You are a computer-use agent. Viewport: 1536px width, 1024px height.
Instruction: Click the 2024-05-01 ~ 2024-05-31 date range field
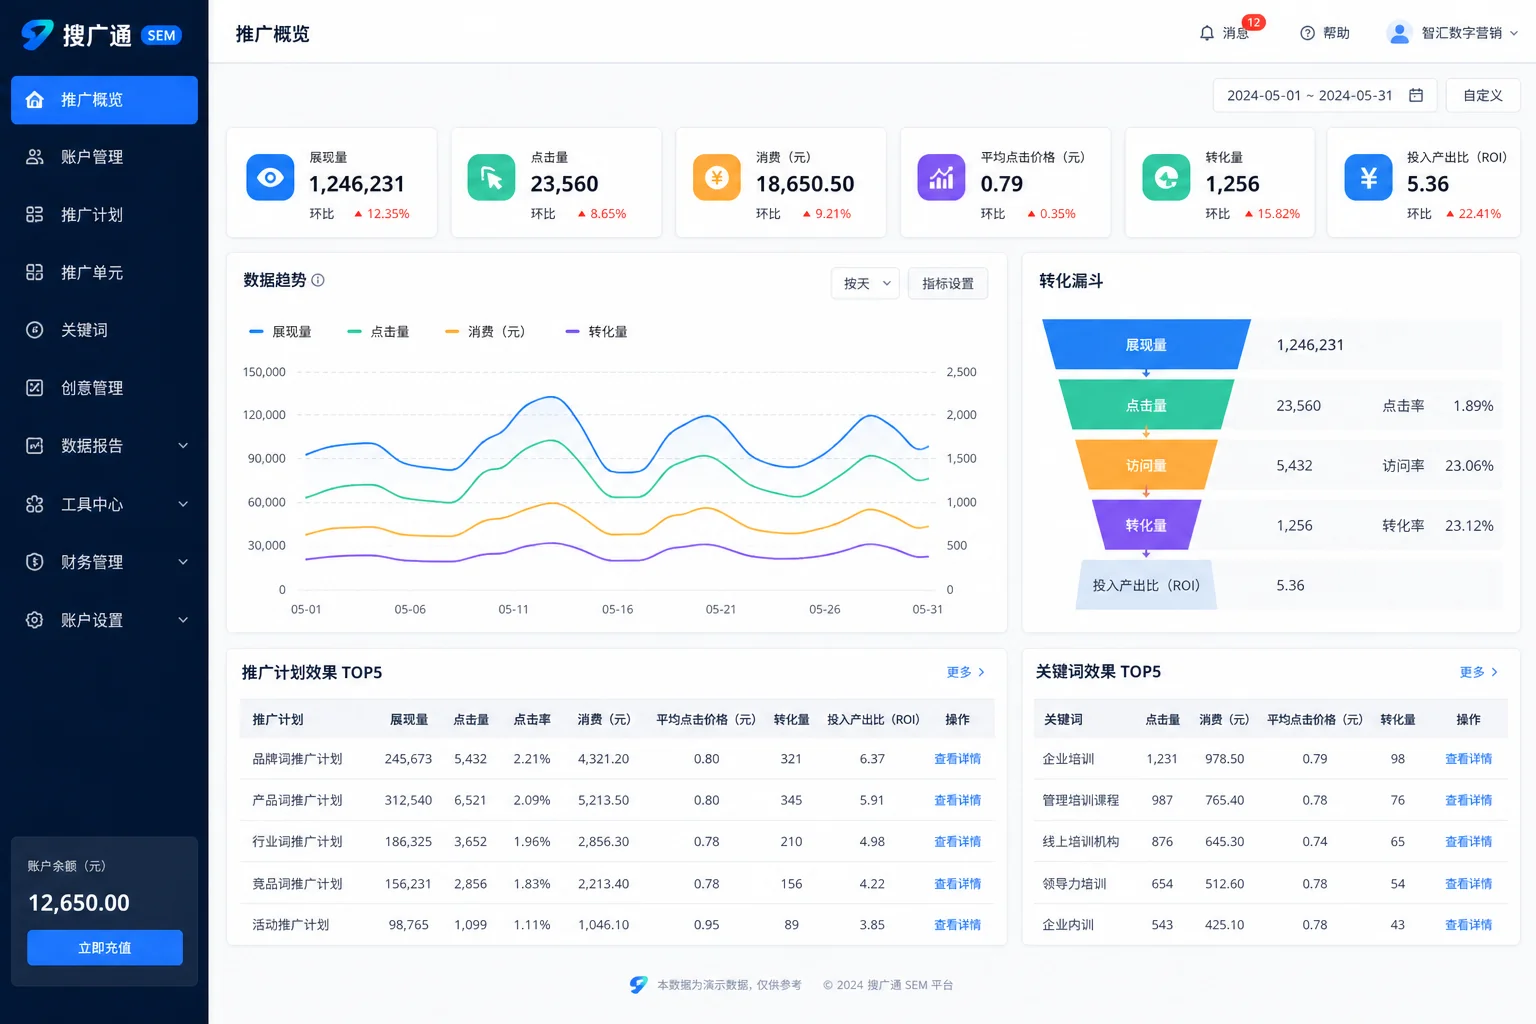click(1325, 95)
